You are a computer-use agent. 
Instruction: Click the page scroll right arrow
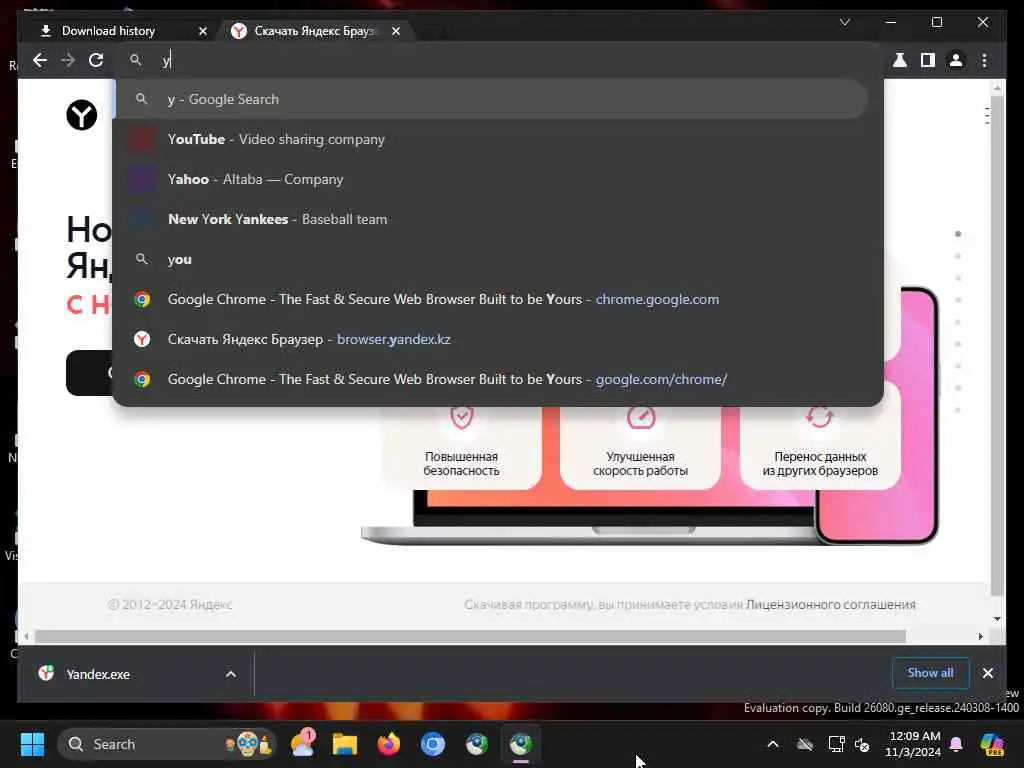[980, 636]
